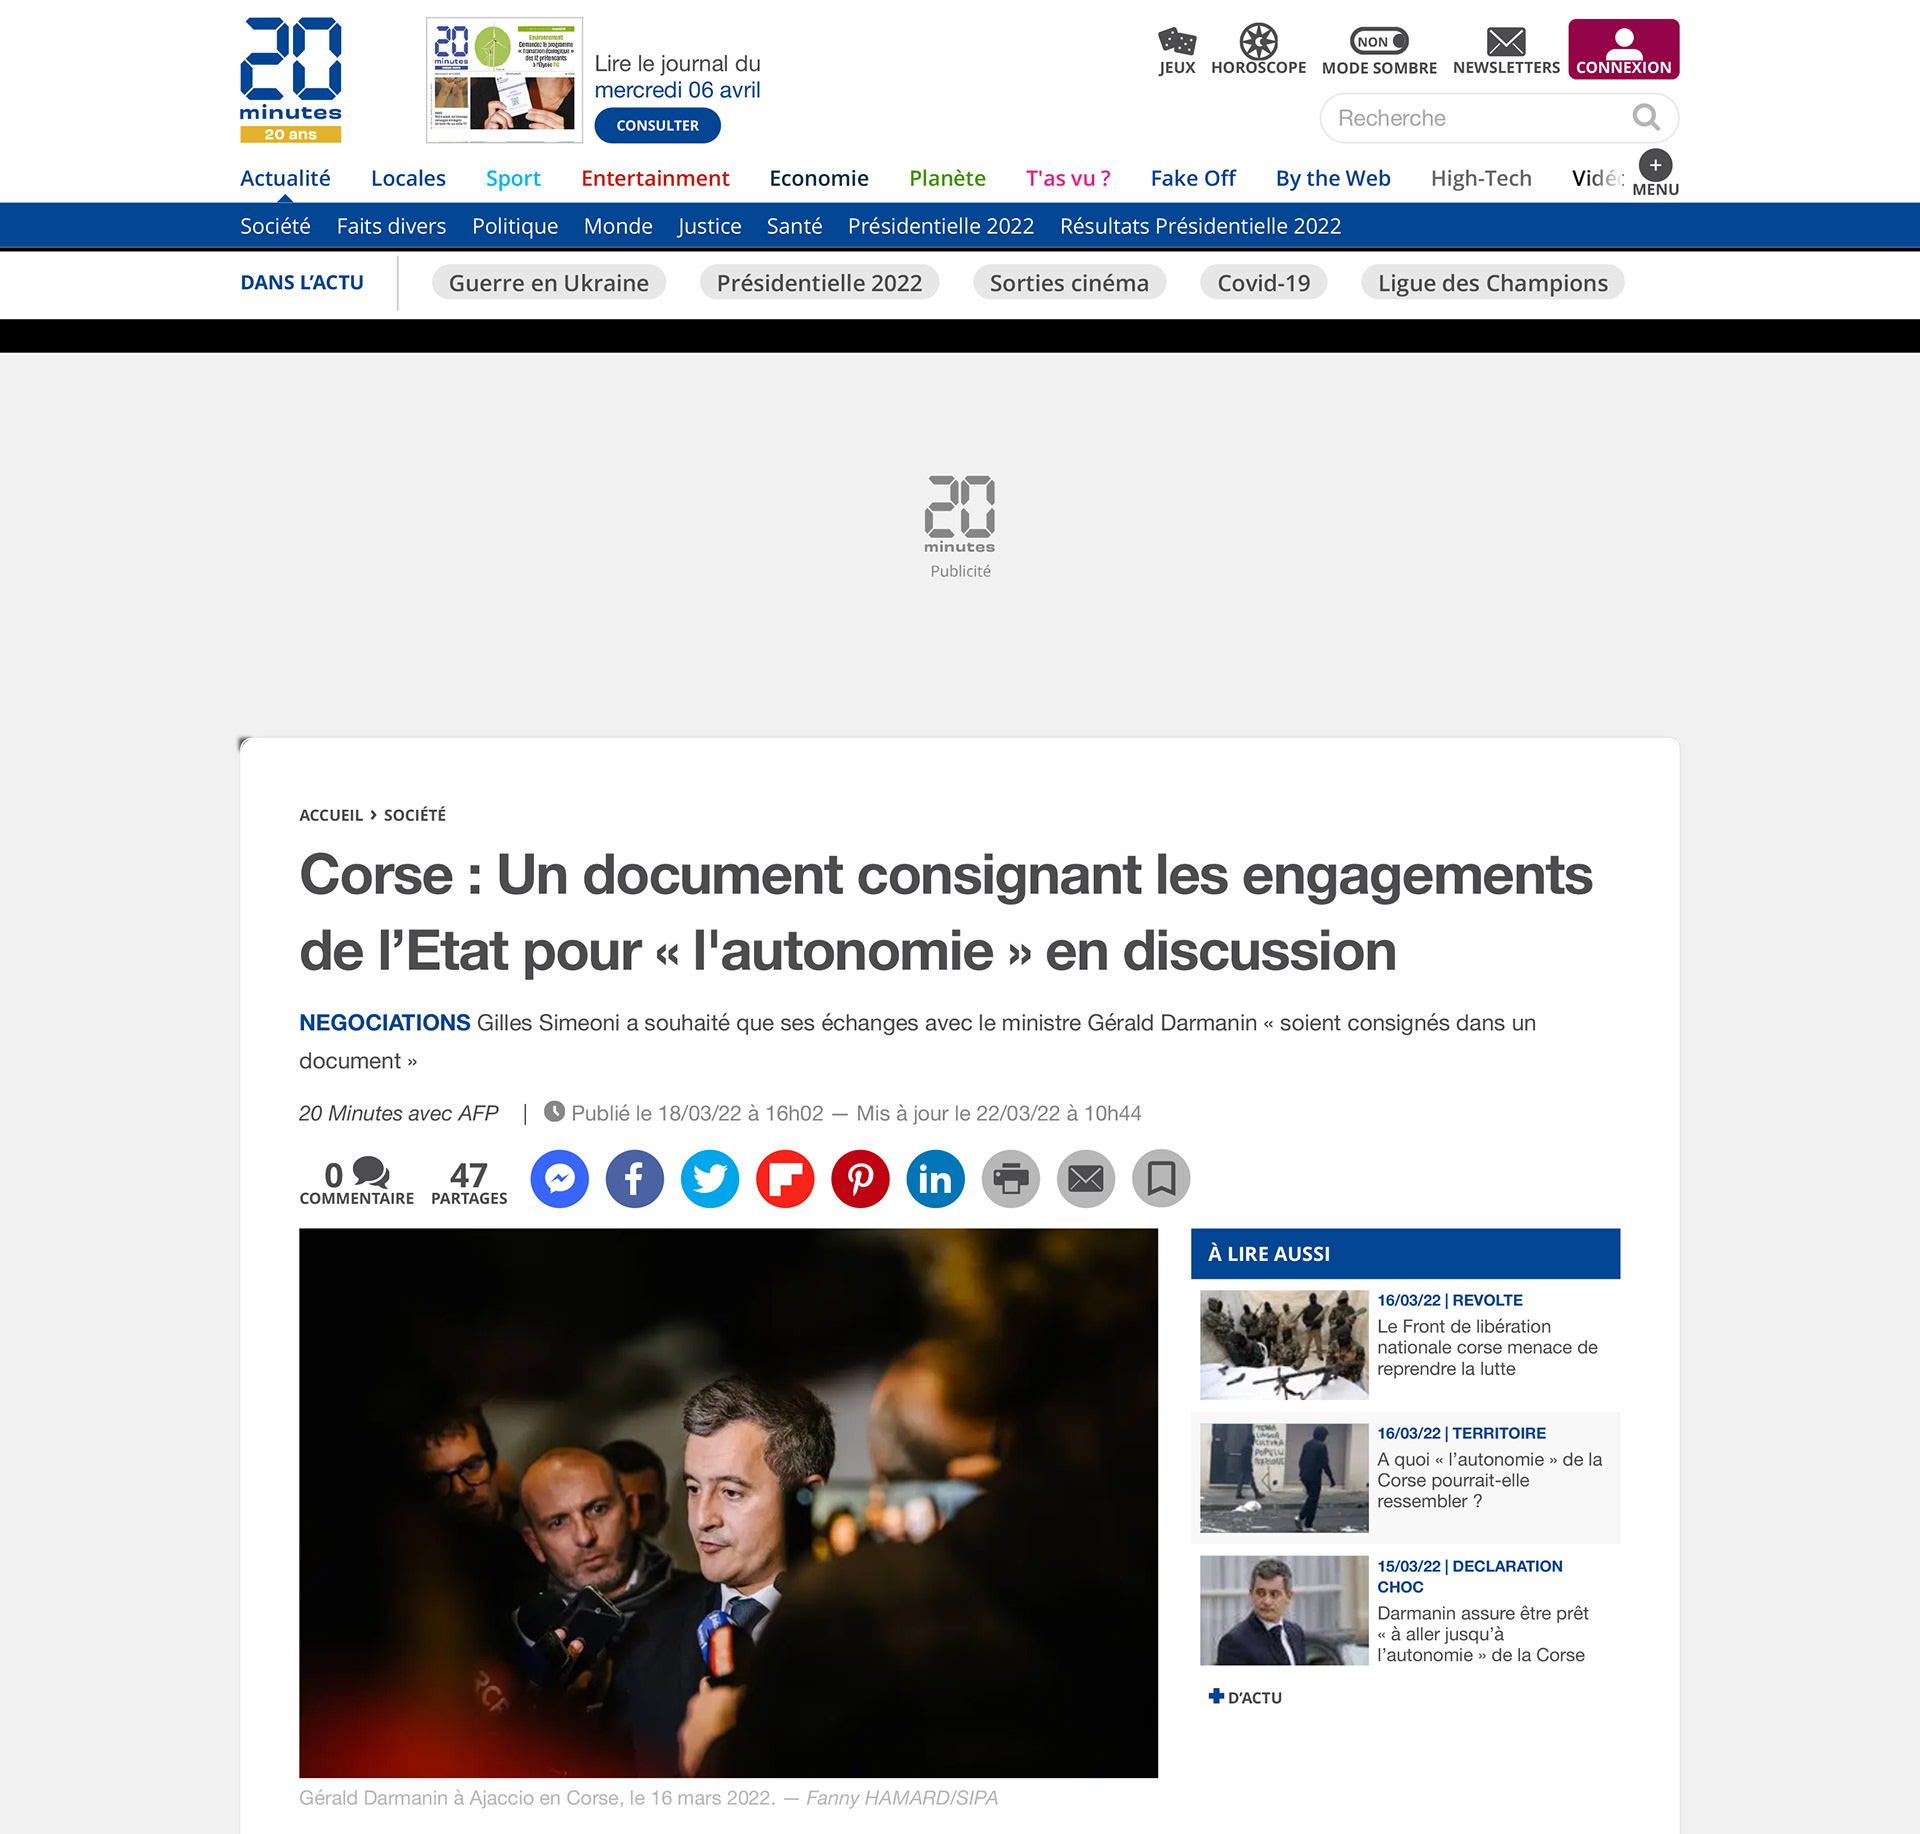Image resolution: width=1920 pixels, height=1834 pixels.
Task: Go to Monde subsection
Action: pos(618,226)
